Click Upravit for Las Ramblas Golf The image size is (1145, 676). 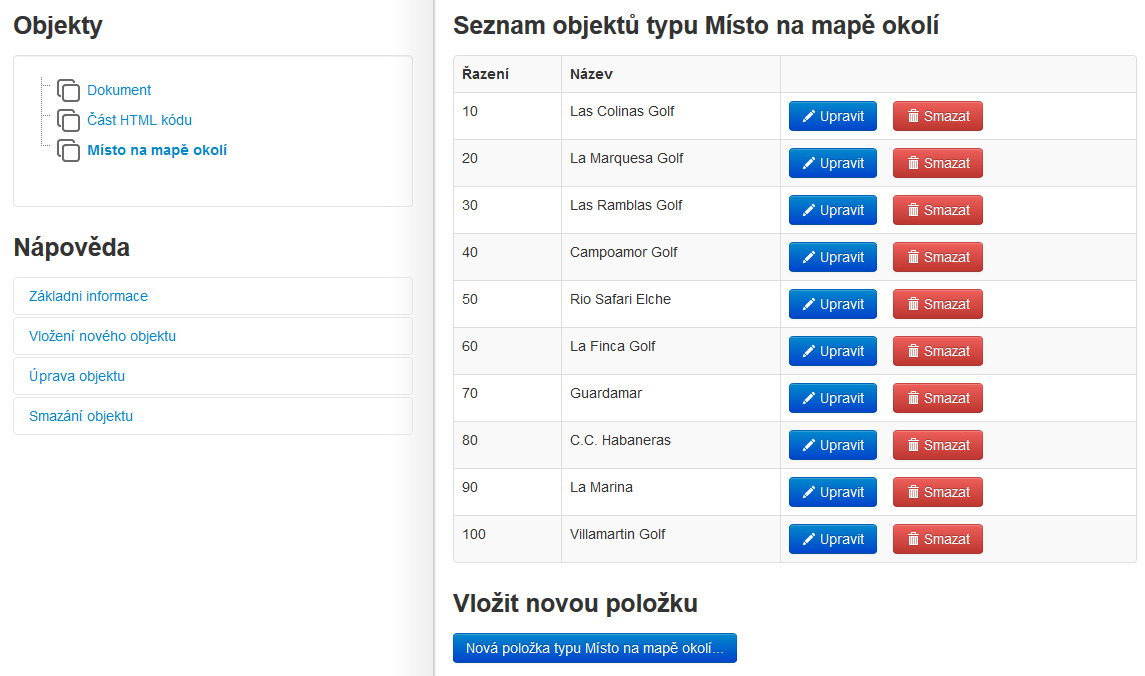pos(832,210)
